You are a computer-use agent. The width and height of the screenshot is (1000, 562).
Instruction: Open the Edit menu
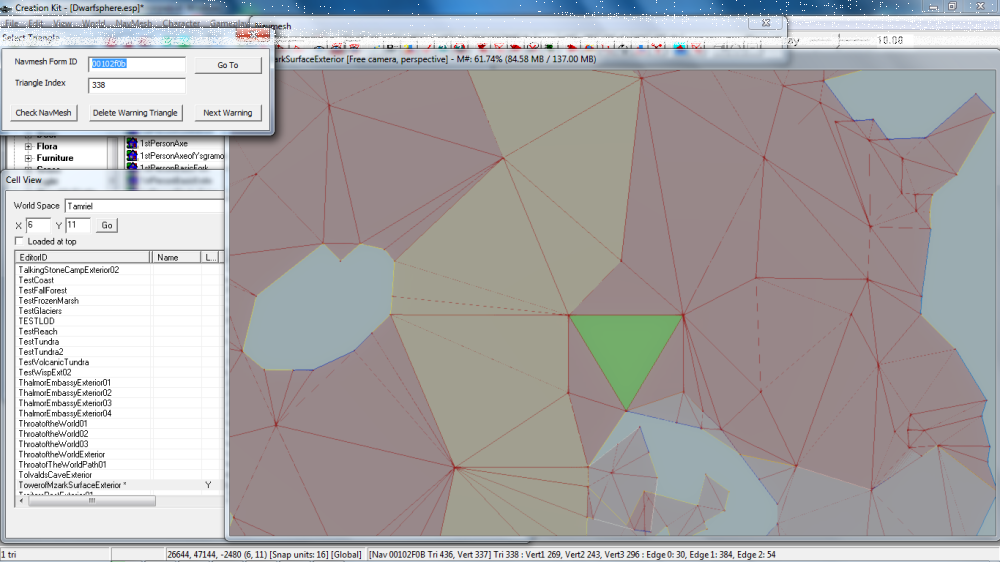coord(36,24)
